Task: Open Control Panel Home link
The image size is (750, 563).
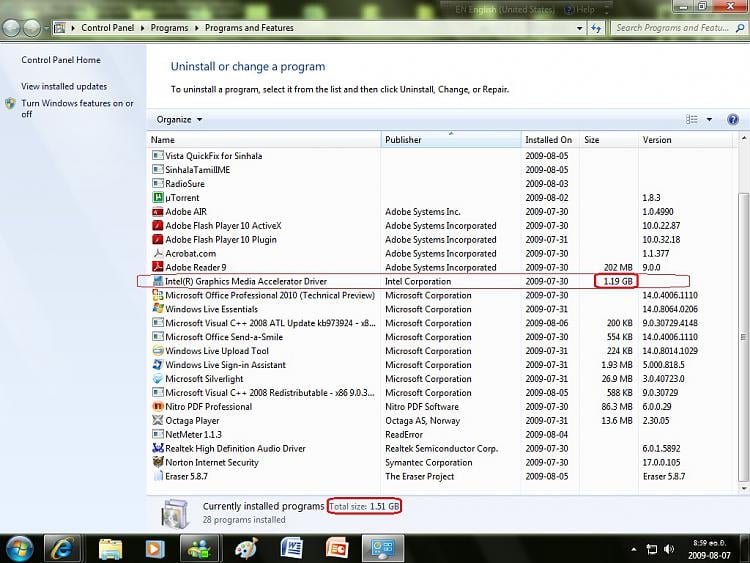Action: pyautogui.click(x=61, y=60)
